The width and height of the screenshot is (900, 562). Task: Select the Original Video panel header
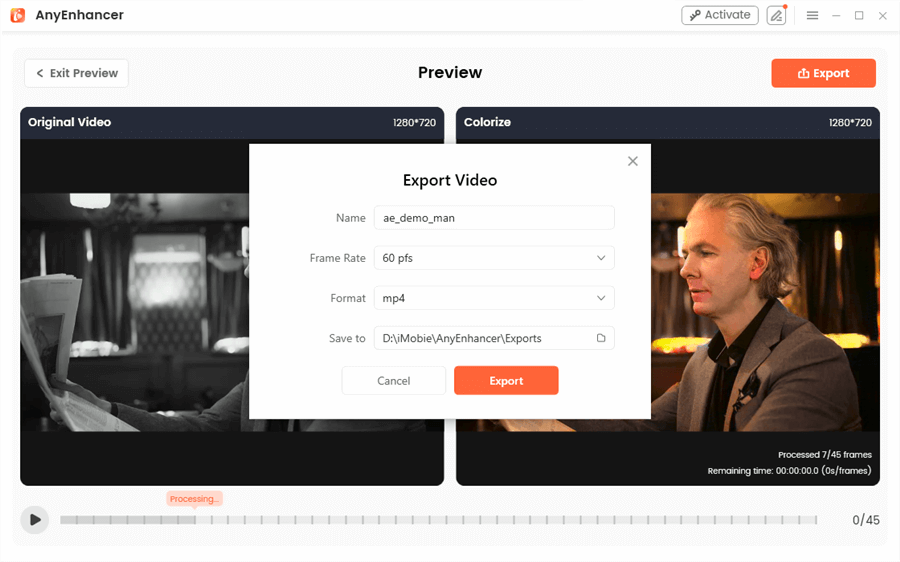click(232, 122)
